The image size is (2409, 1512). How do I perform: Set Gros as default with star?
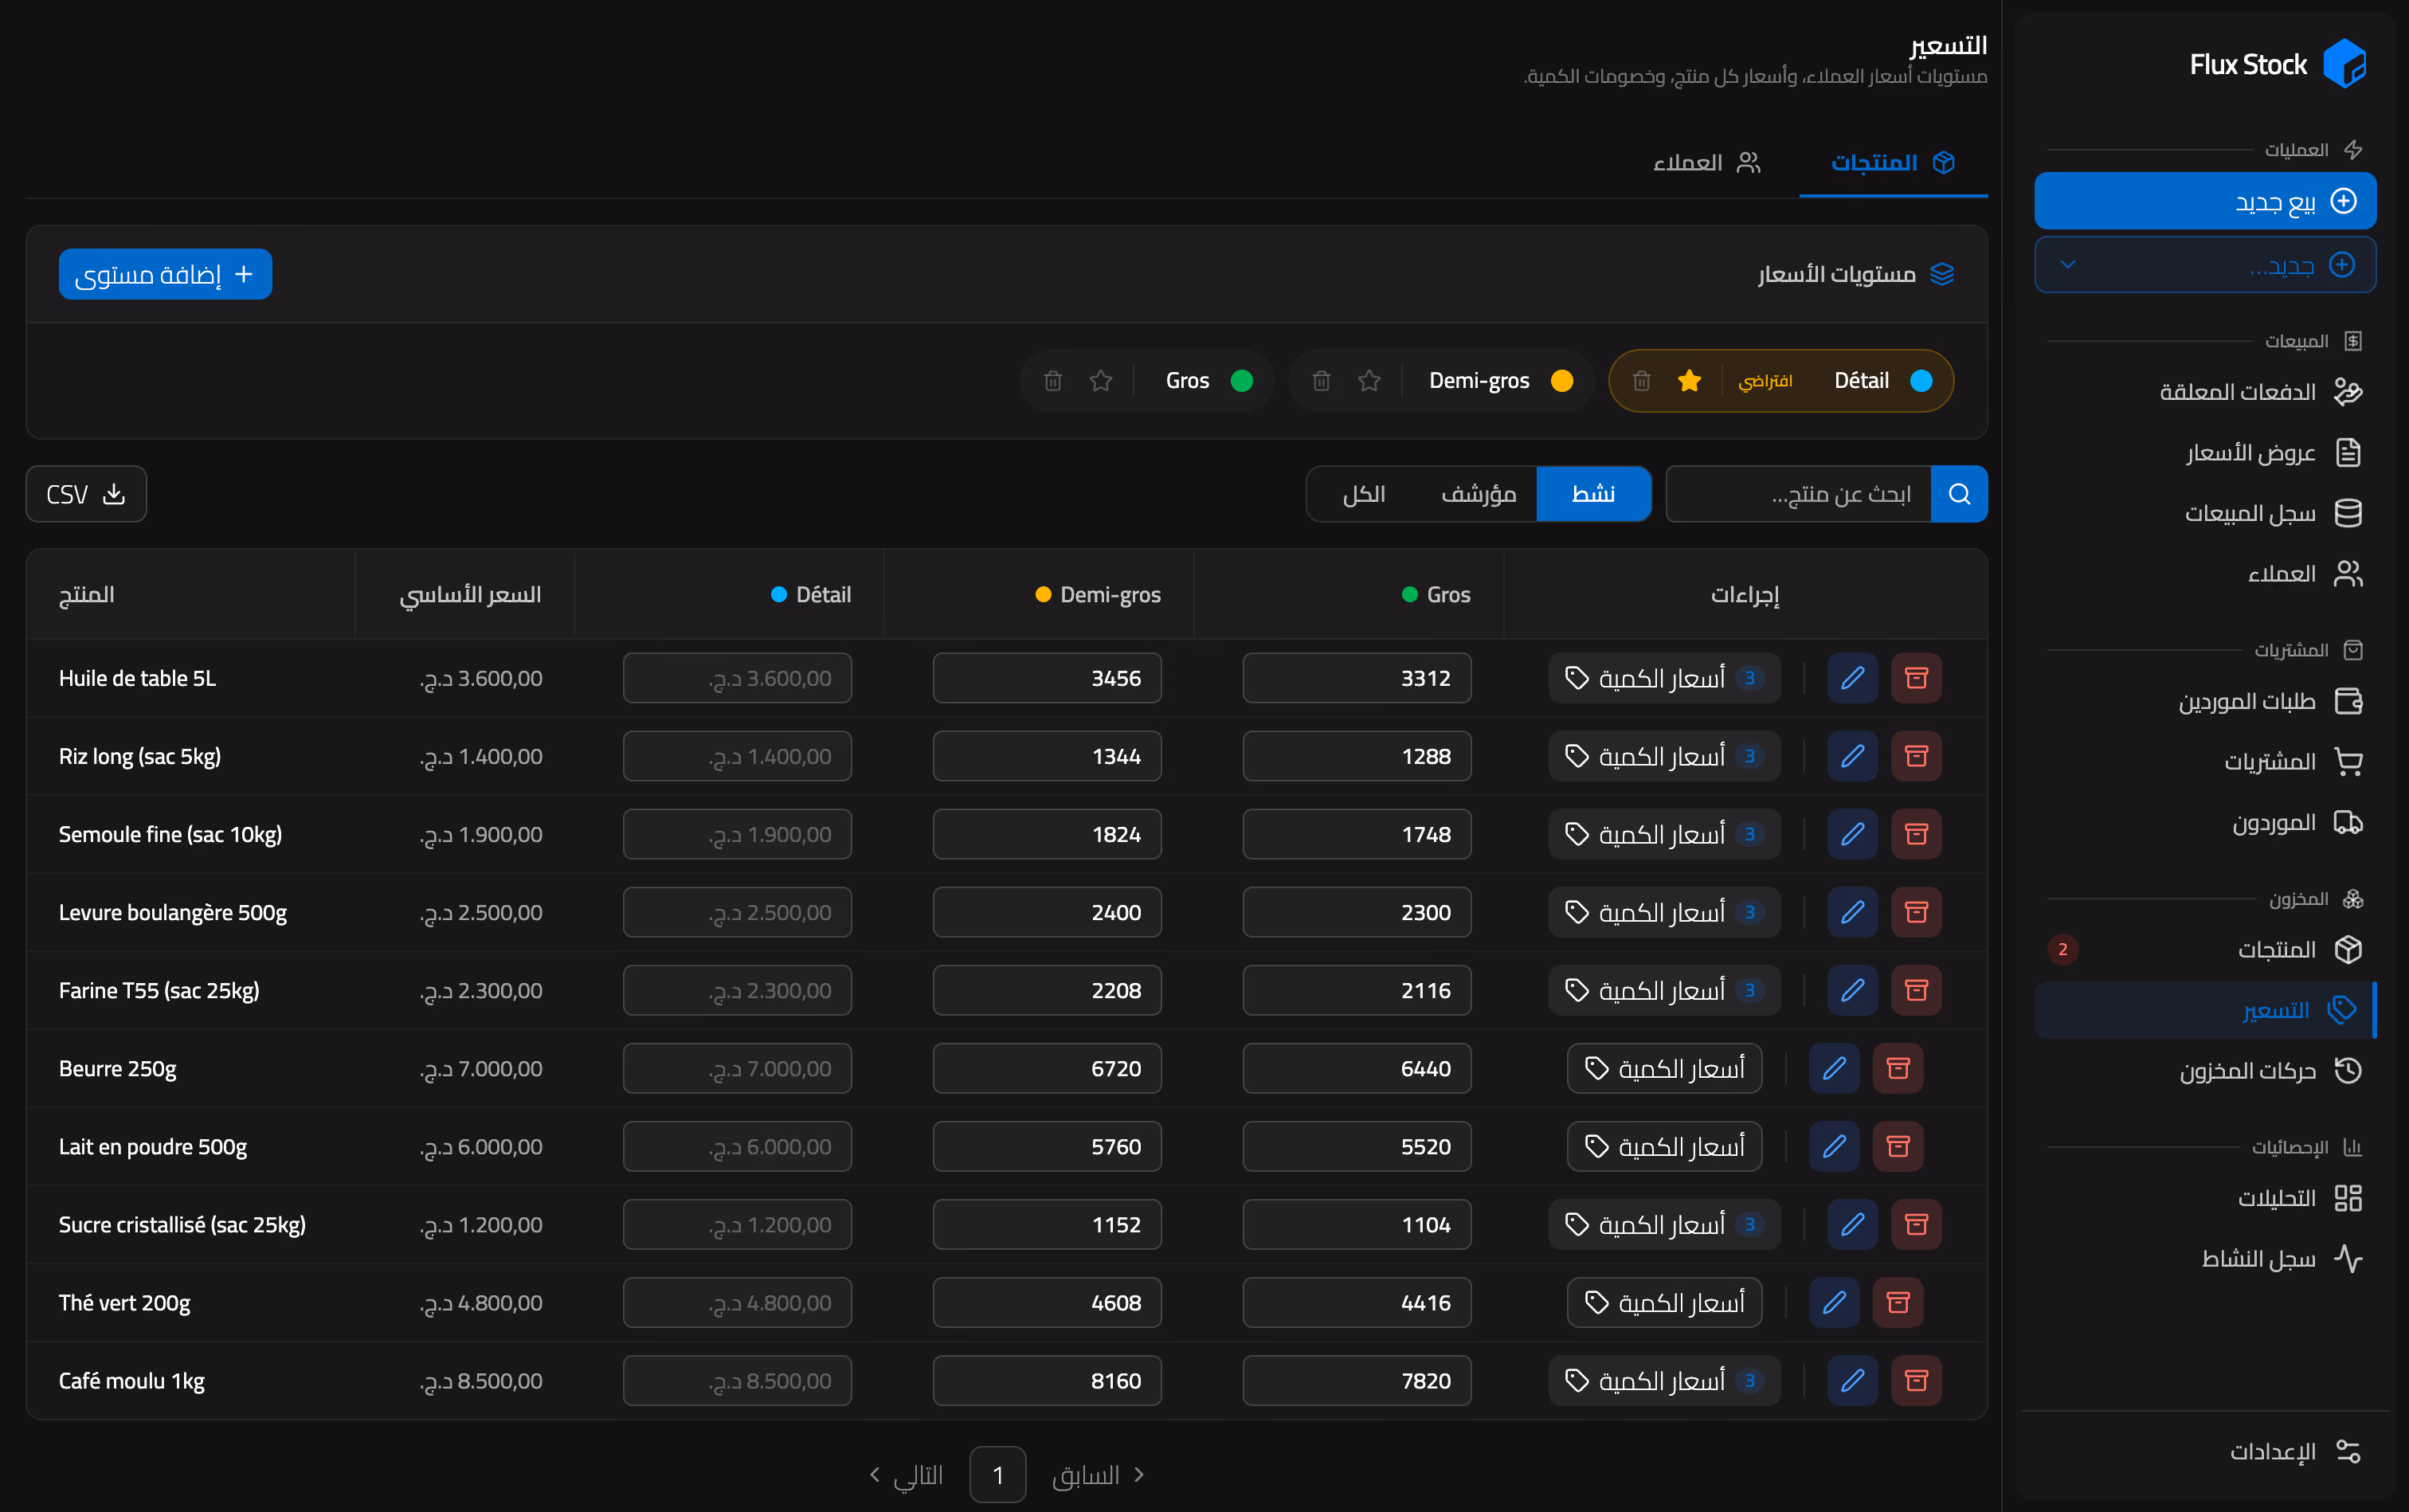tap(1101, 381)
